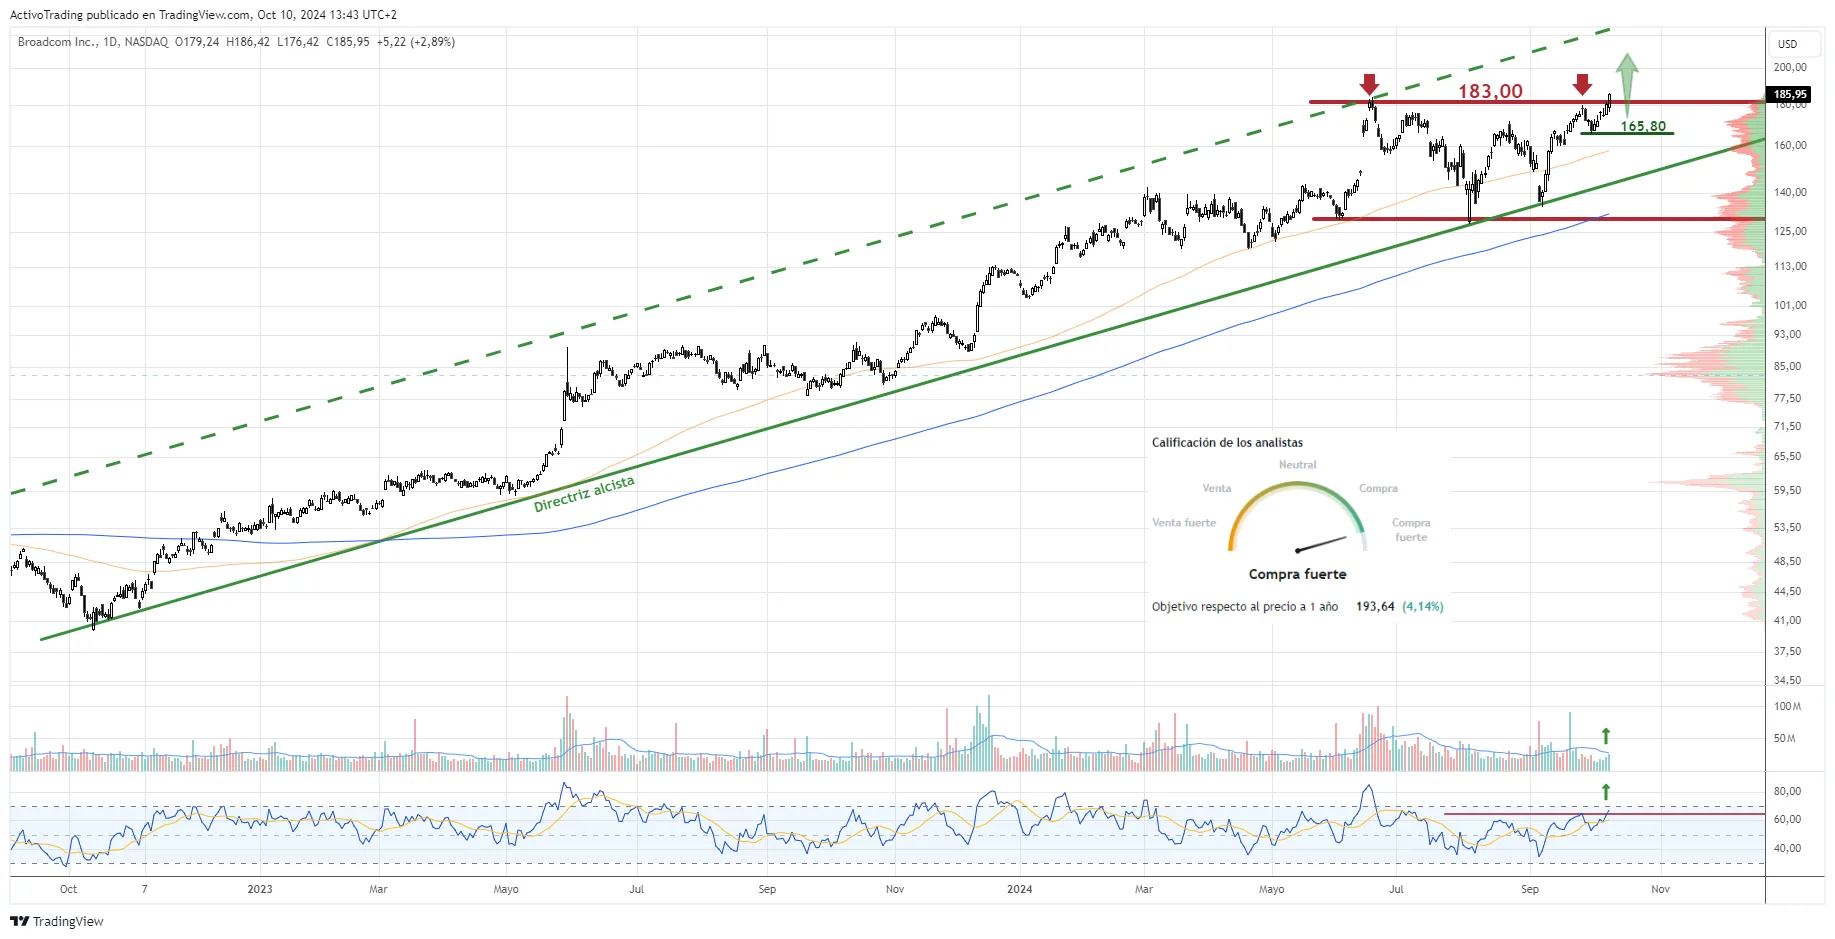Click the 200,00 price axis label
Screen dimensions: 1835x939
click(1790, 68)
